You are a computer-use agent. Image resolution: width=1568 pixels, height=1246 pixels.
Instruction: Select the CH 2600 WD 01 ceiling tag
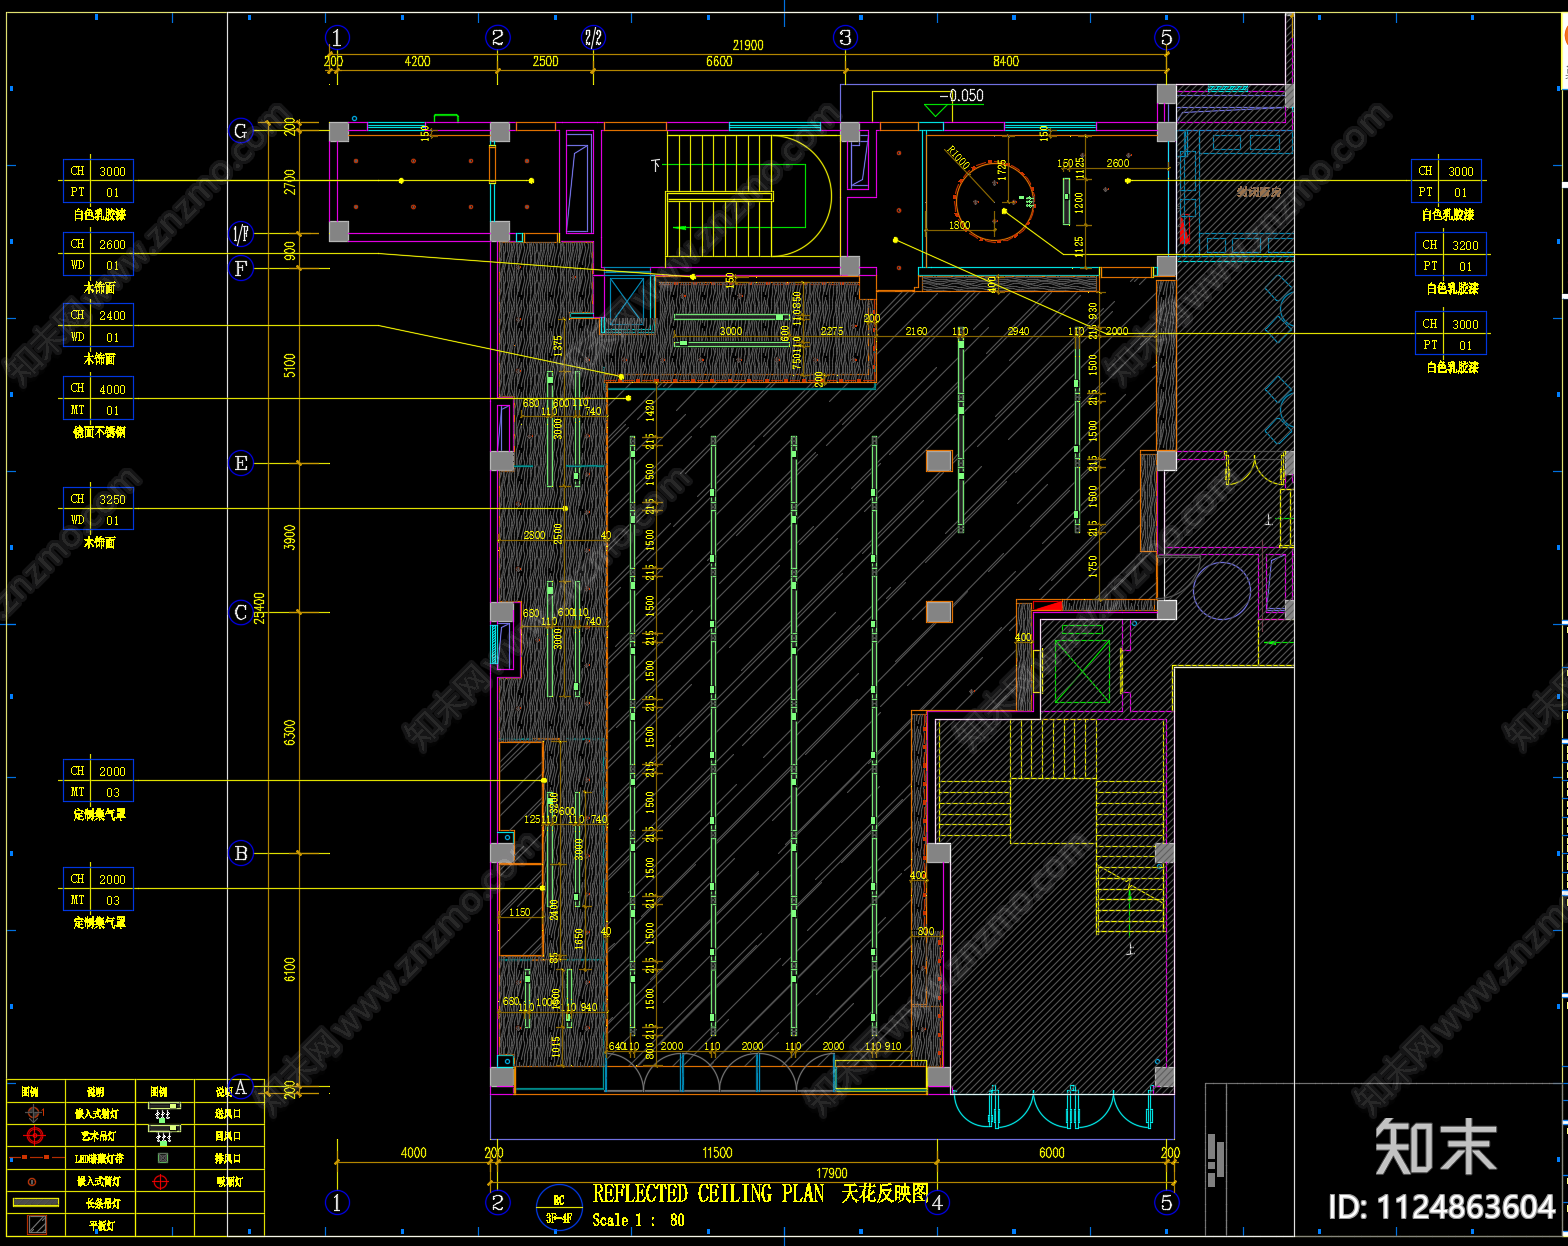[x=98, y=254]
